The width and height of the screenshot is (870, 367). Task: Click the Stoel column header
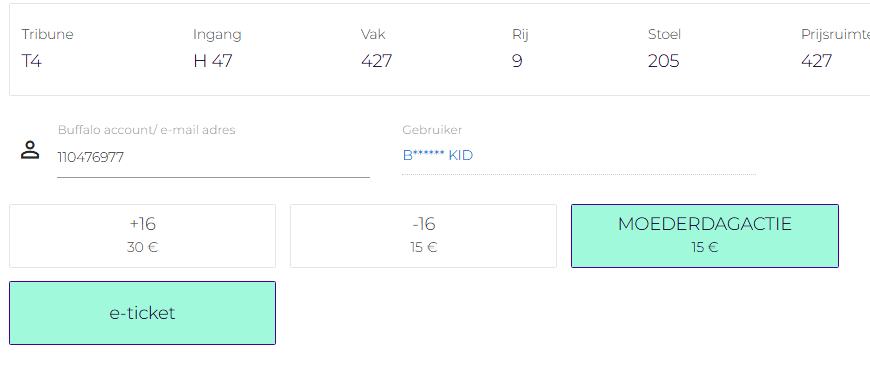click(665, 34)
